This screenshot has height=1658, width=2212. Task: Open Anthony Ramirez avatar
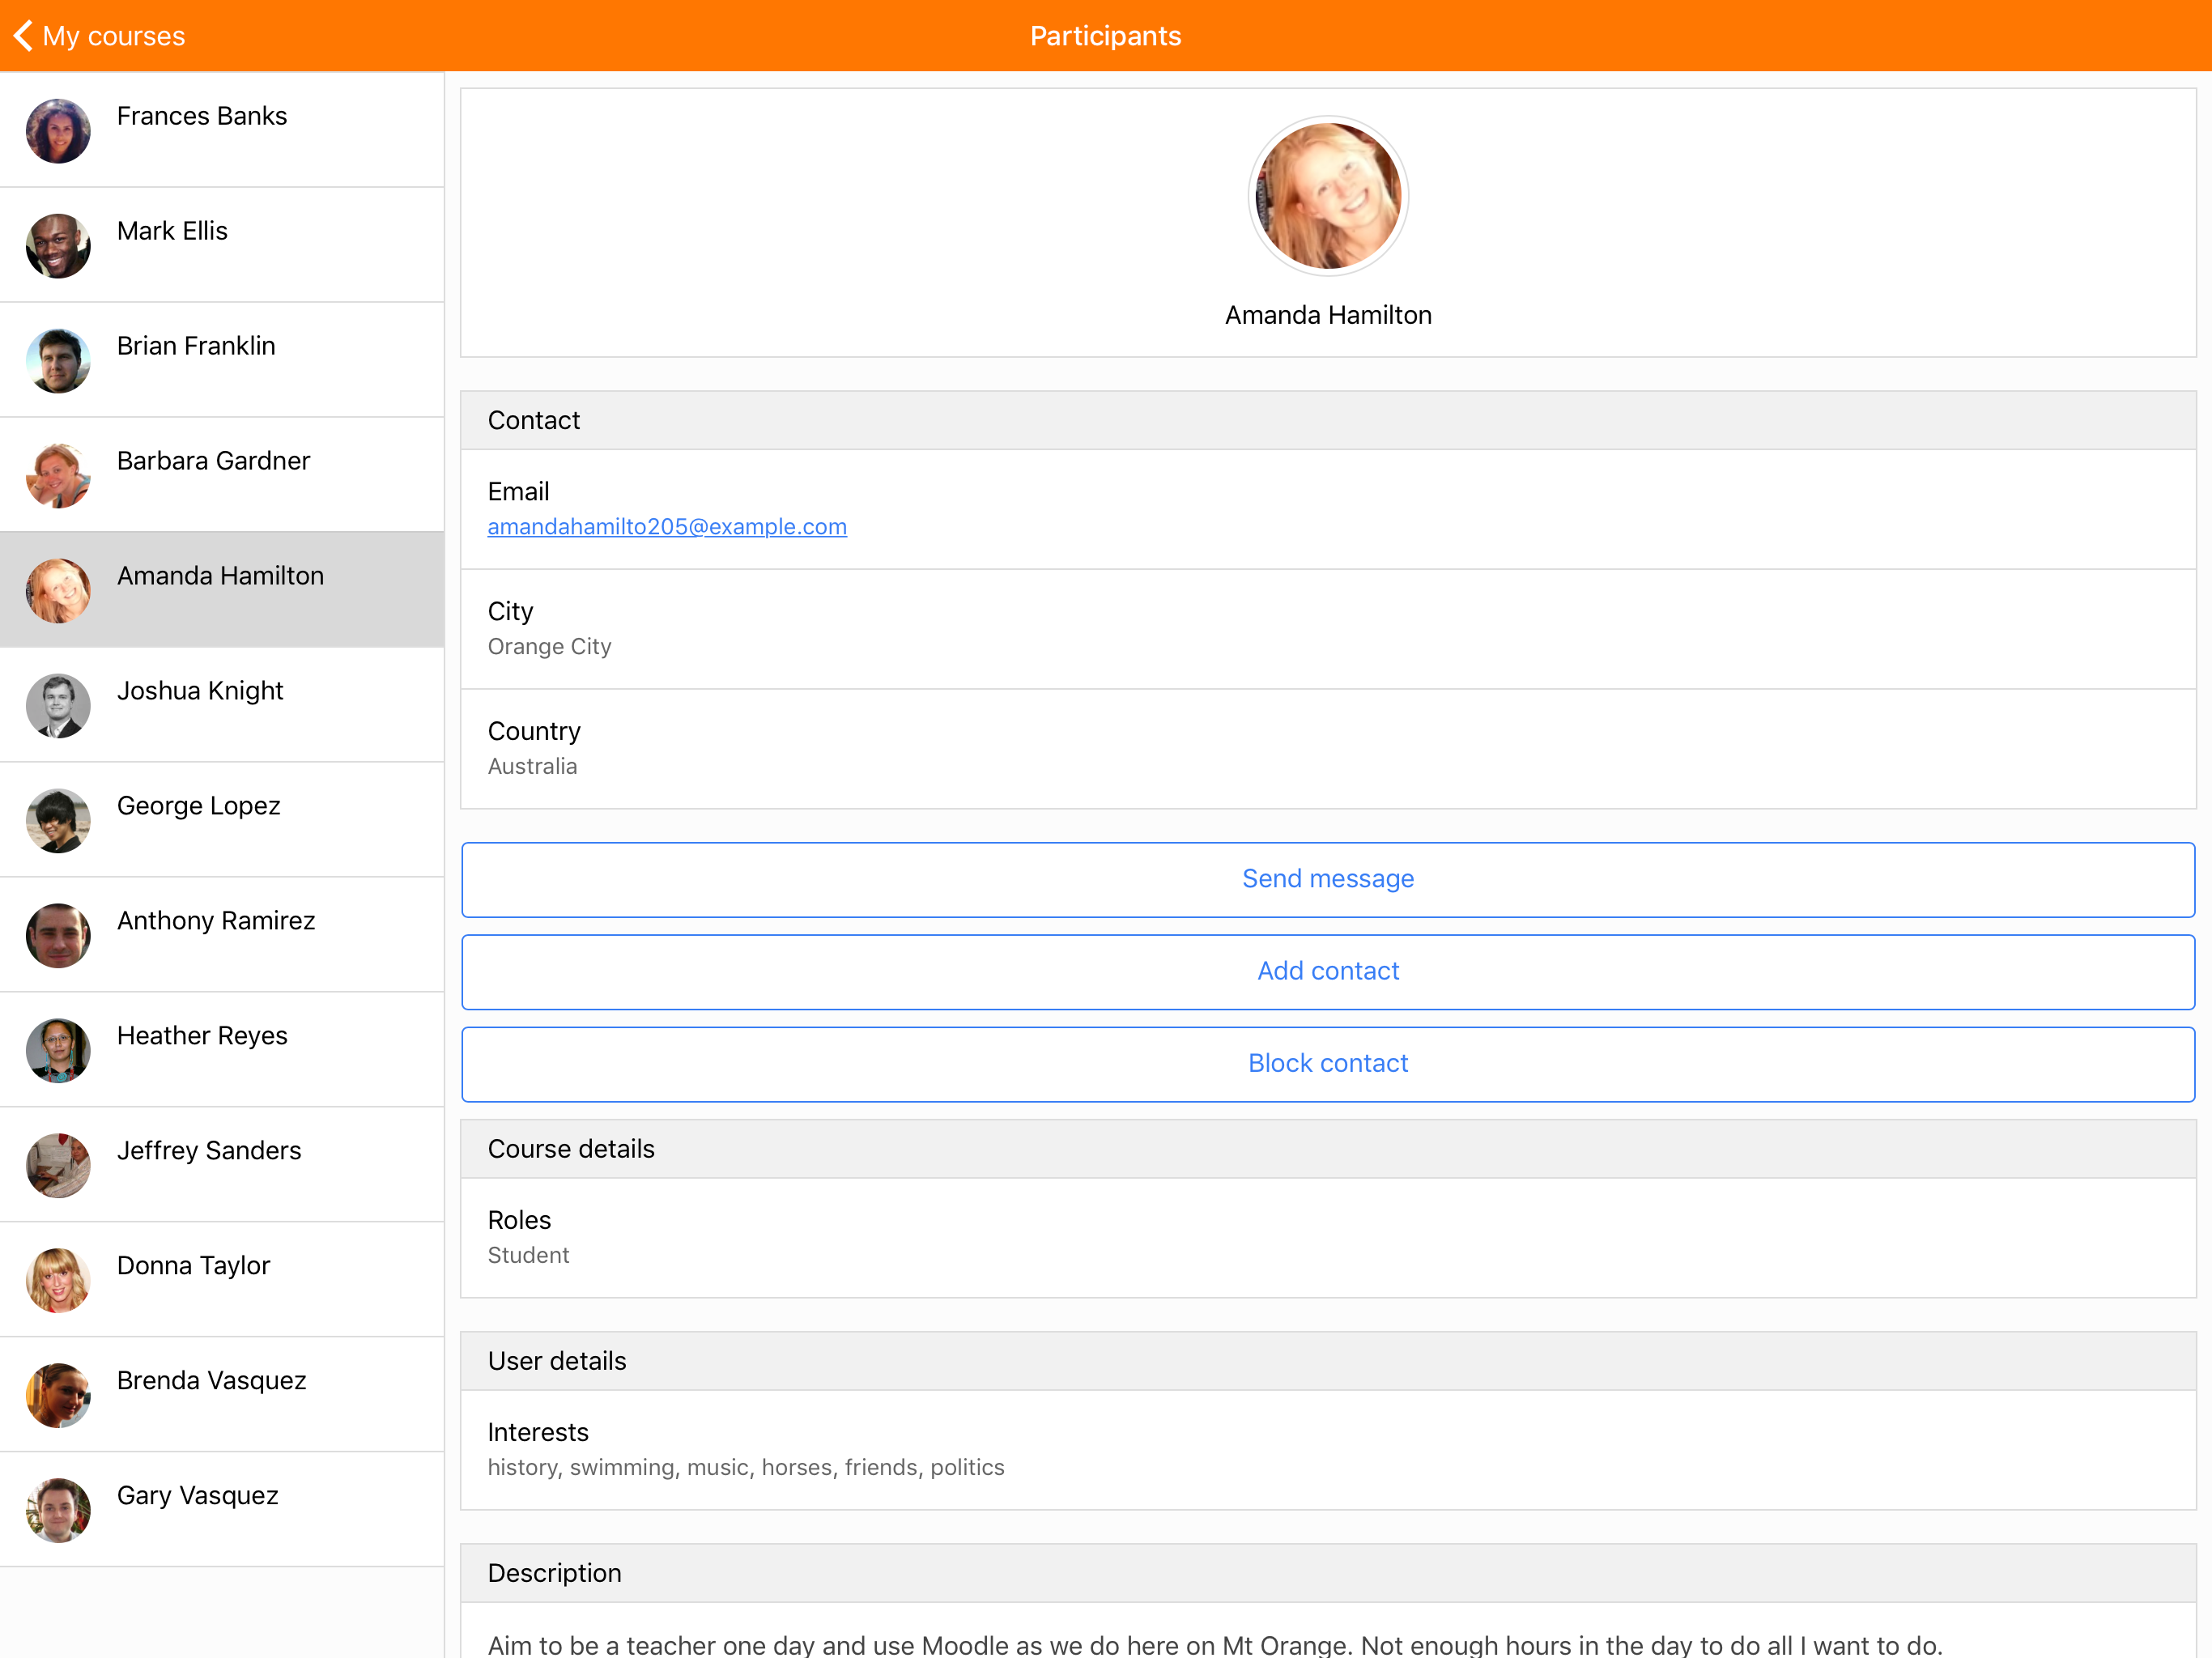point(58,935)
